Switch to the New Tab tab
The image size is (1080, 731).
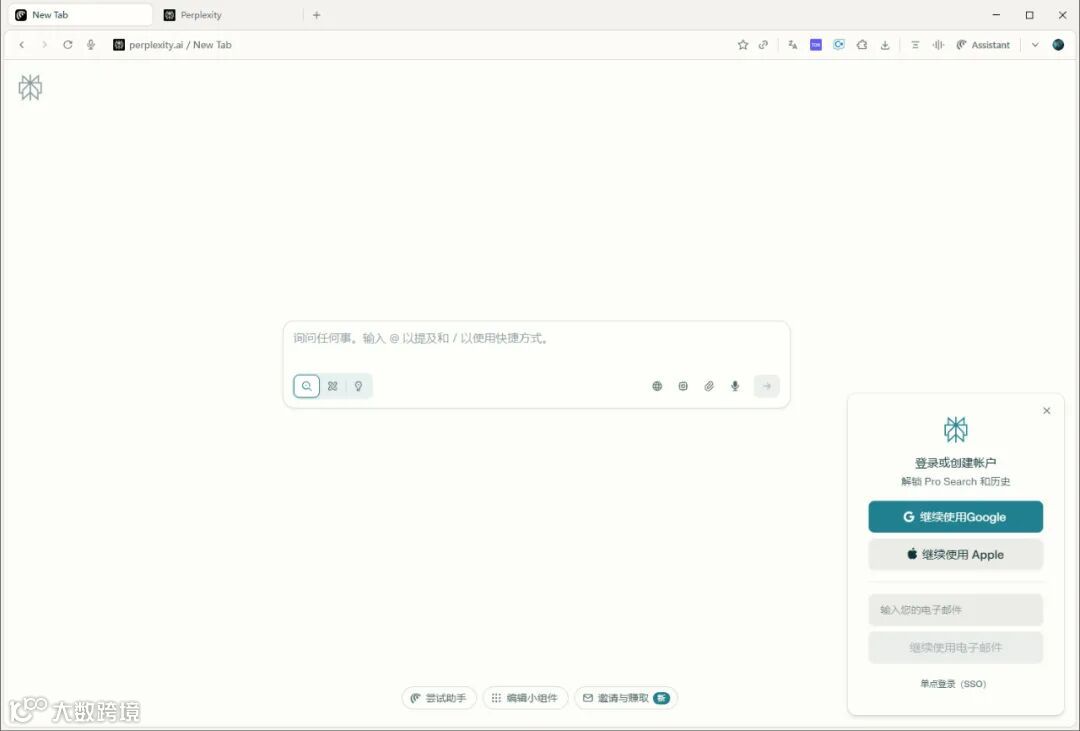(x=80, y=14)
